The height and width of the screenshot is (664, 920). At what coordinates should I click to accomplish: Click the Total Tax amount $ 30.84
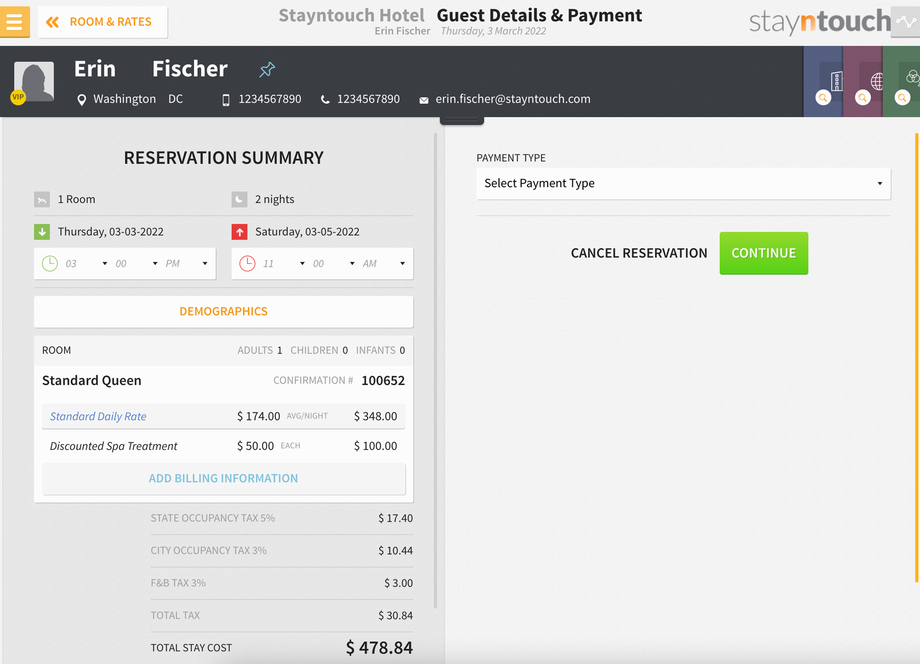395,616
